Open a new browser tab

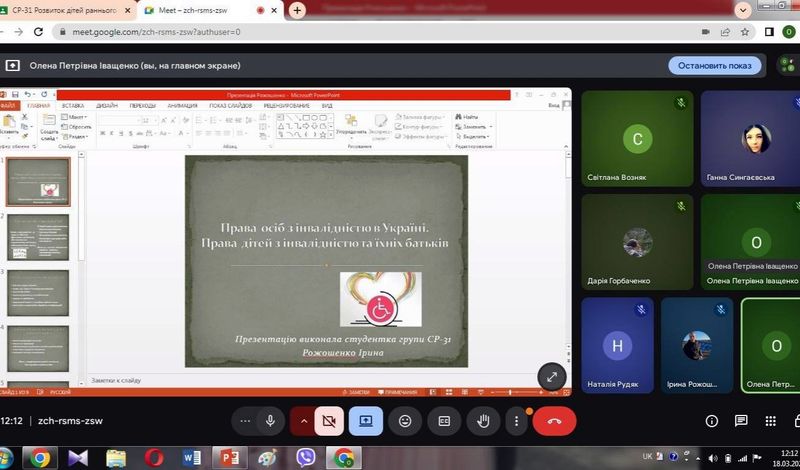(x=297, y=10)
